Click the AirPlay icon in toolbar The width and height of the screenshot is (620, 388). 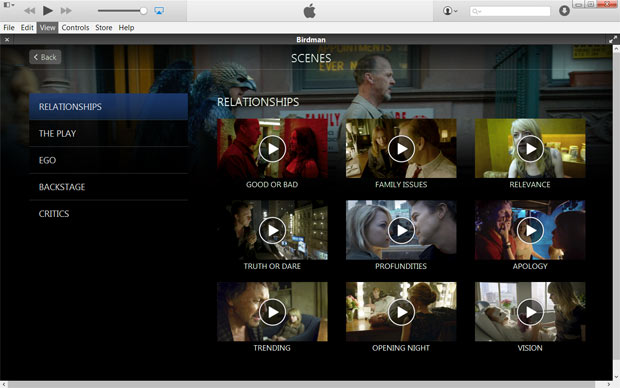(159, 11)
